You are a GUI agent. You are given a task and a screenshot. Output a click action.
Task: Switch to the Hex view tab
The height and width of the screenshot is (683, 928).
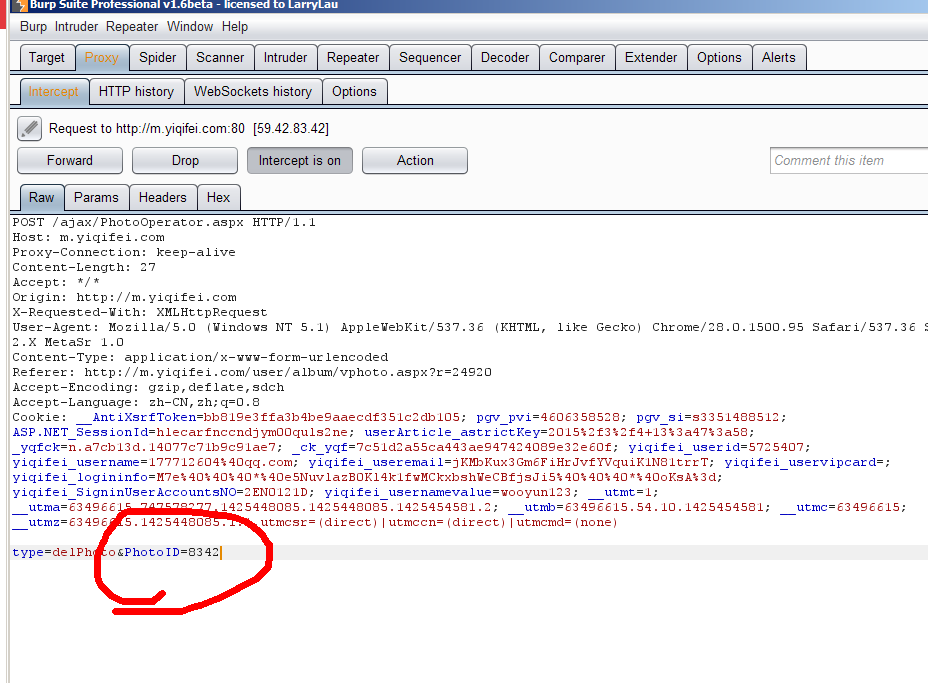[x=218, y=197]
